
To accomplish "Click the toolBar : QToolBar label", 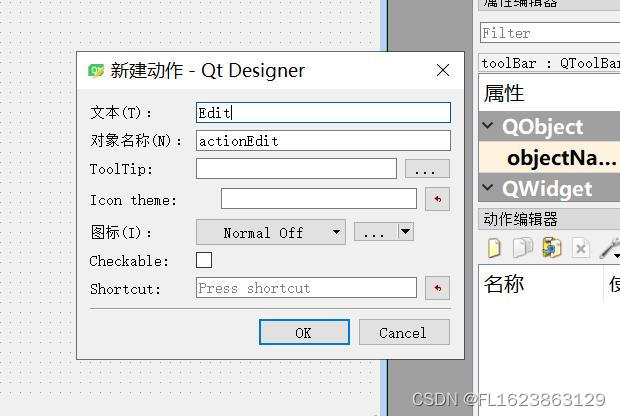I will click(x=550, y=63).
